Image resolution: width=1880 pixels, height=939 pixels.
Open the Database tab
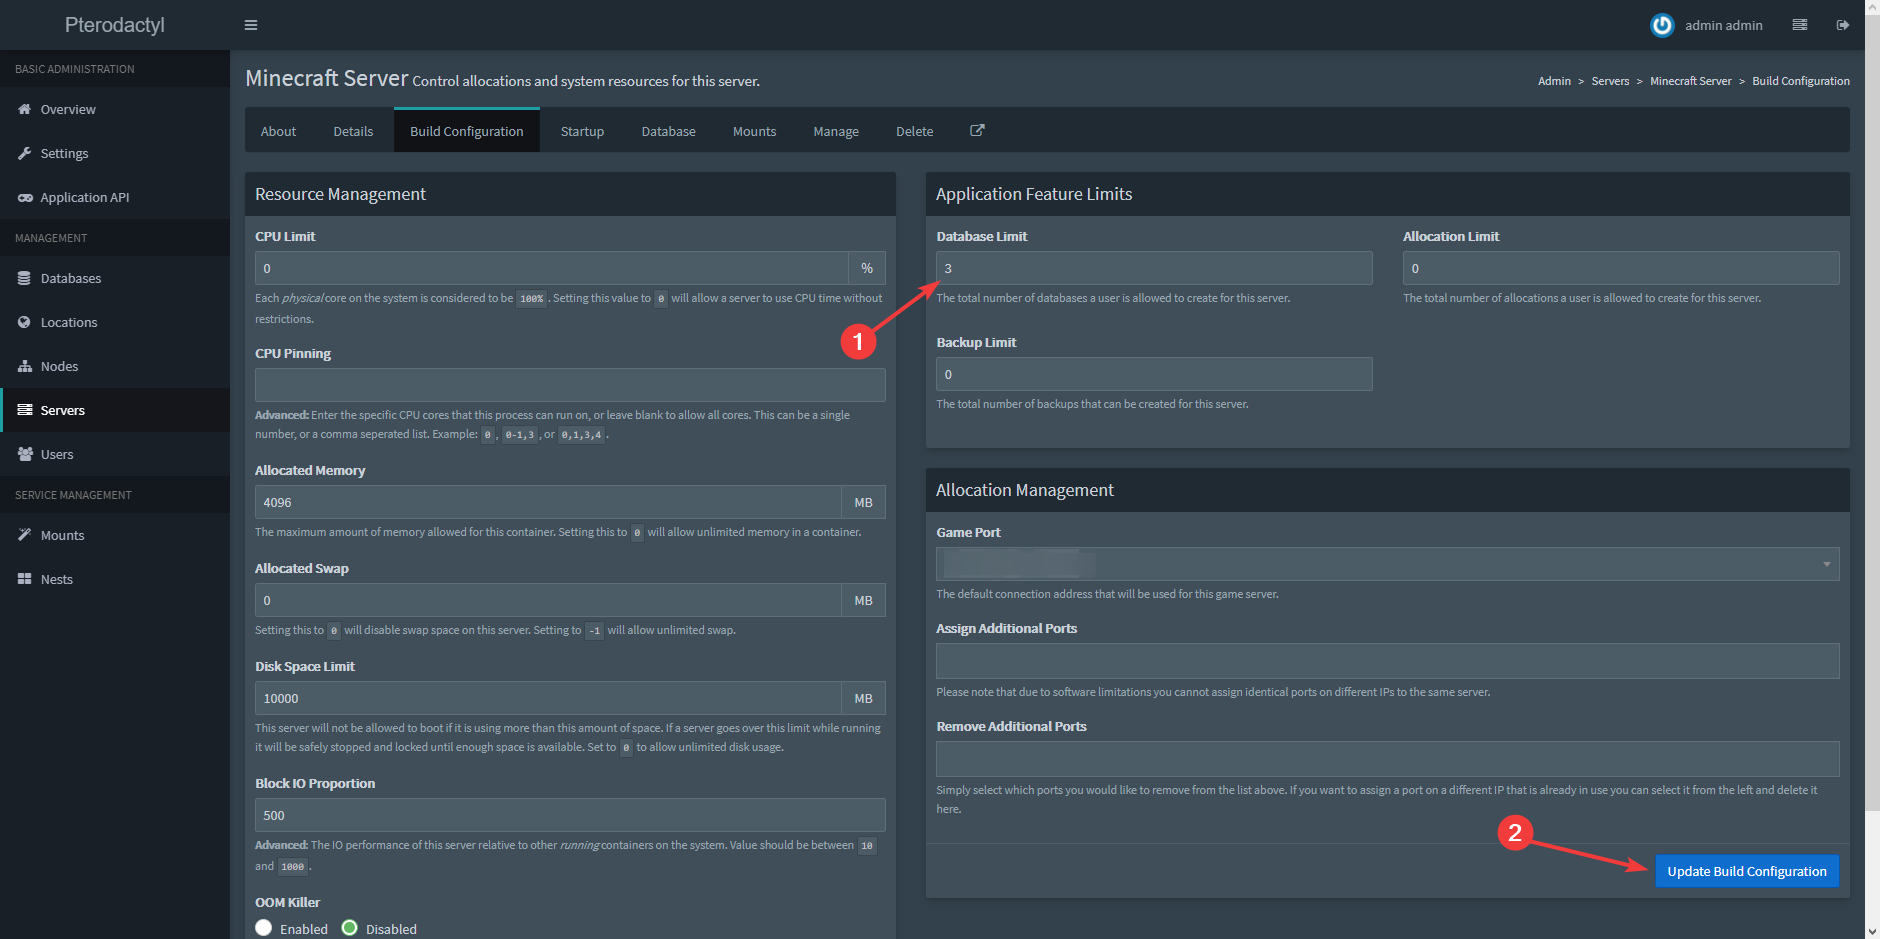(x=668, y=131)
